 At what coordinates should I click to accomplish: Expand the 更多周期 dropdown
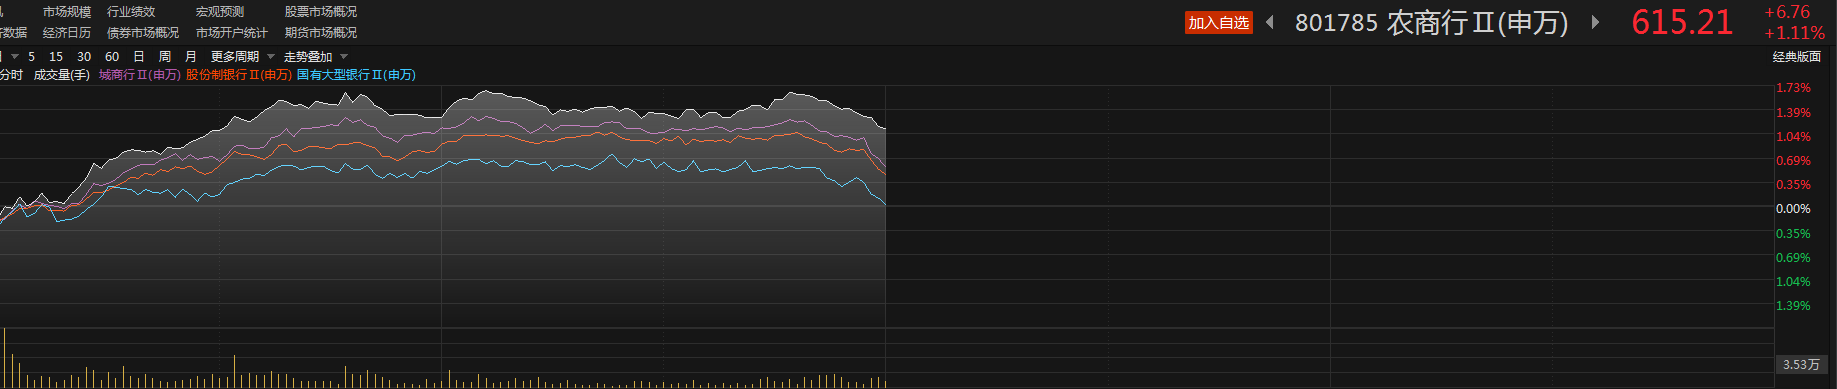242,57
